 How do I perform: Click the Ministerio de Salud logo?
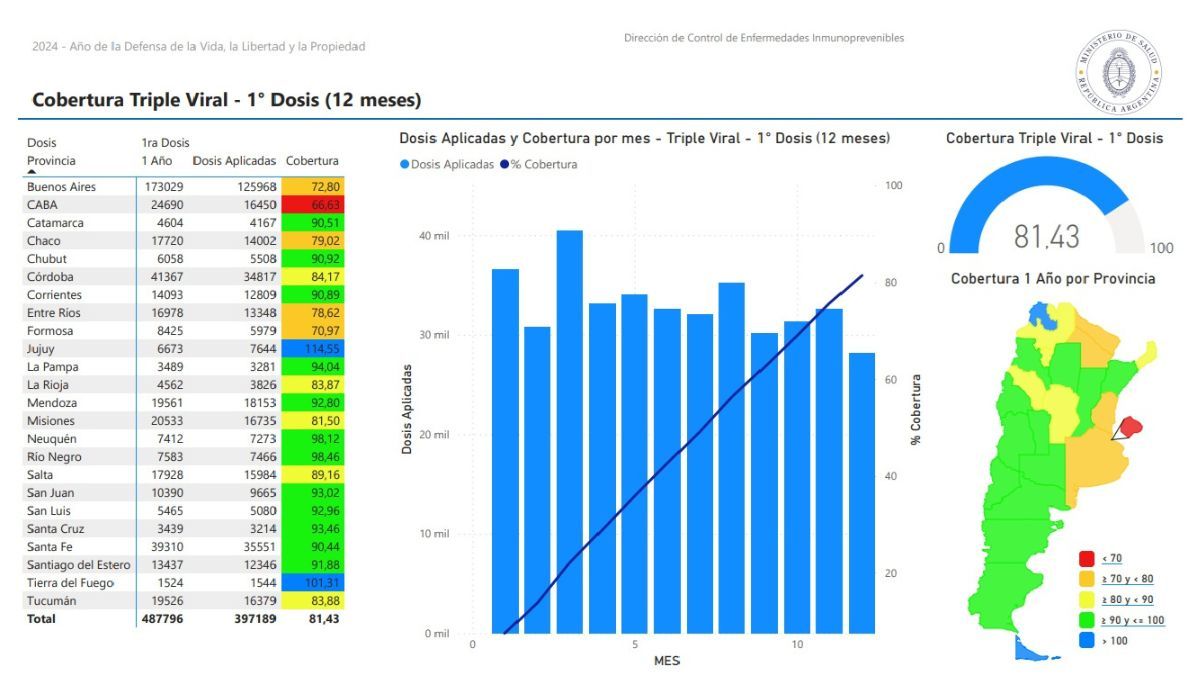point(1119,71)
